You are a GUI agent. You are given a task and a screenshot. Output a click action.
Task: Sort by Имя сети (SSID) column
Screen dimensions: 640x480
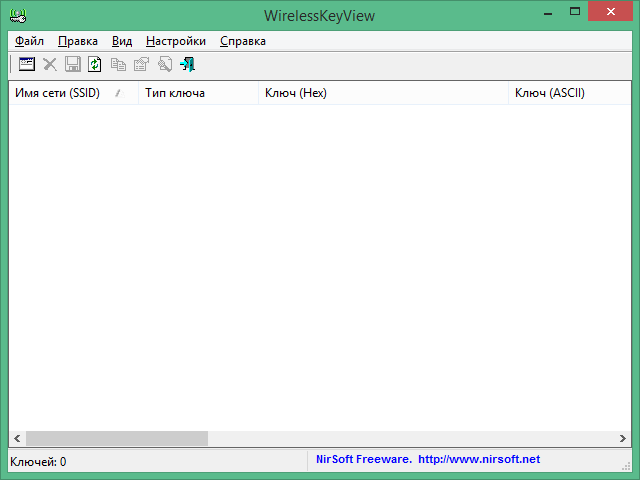click(73, 93)
